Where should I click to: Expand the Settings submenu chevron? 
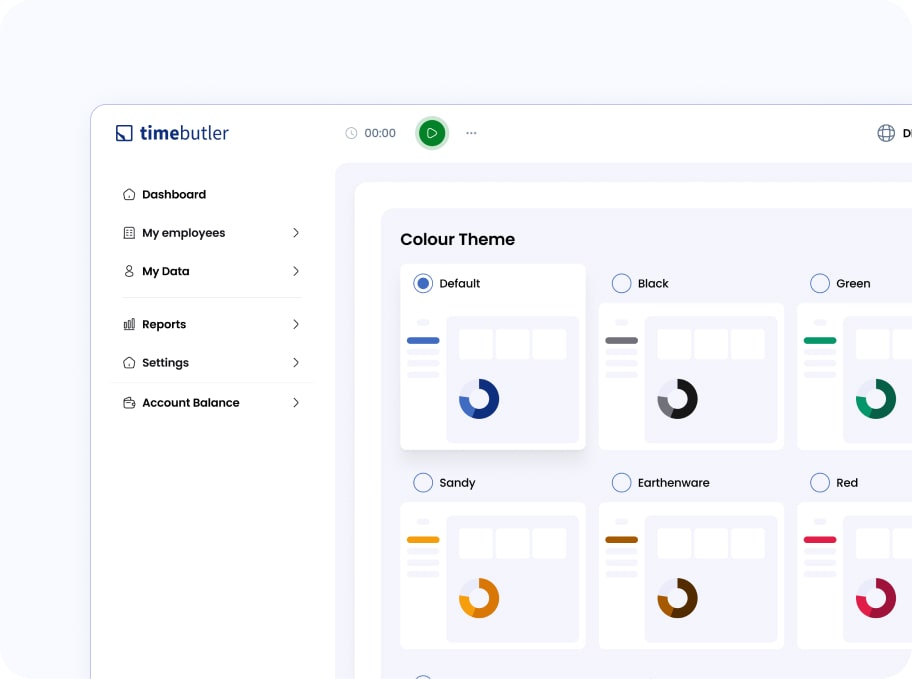[296, 363]
